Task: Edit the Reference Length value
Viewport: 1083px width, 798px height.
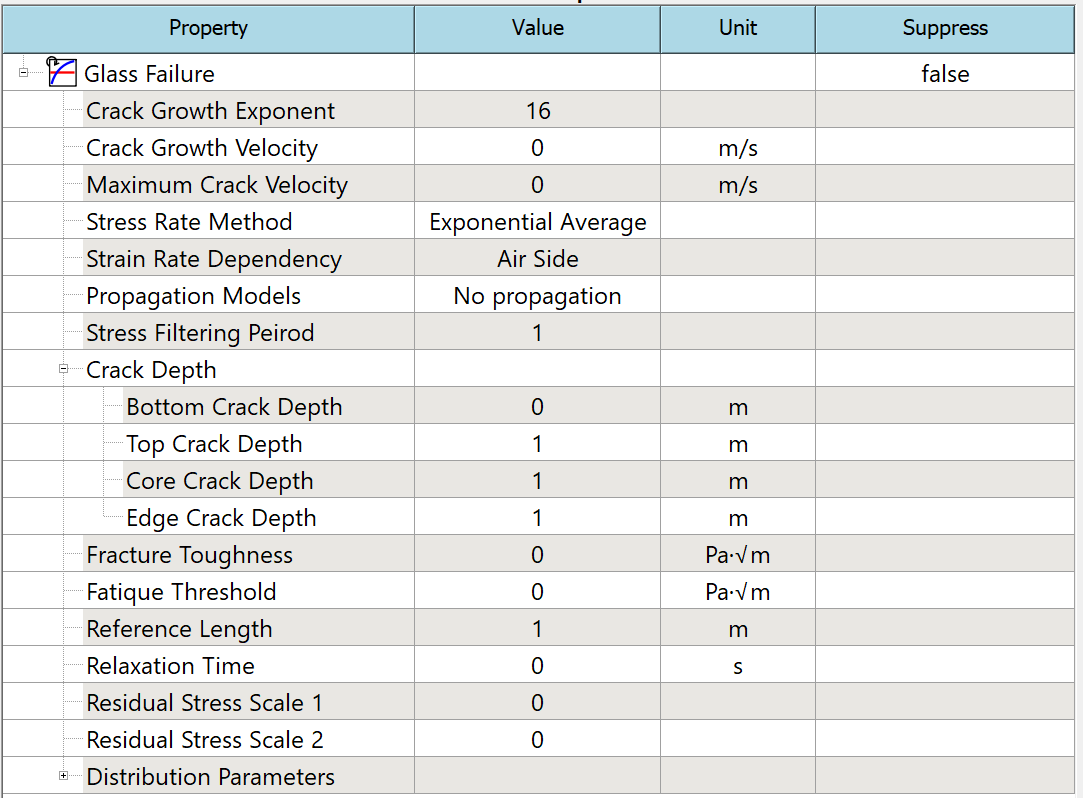Action: 537,628
